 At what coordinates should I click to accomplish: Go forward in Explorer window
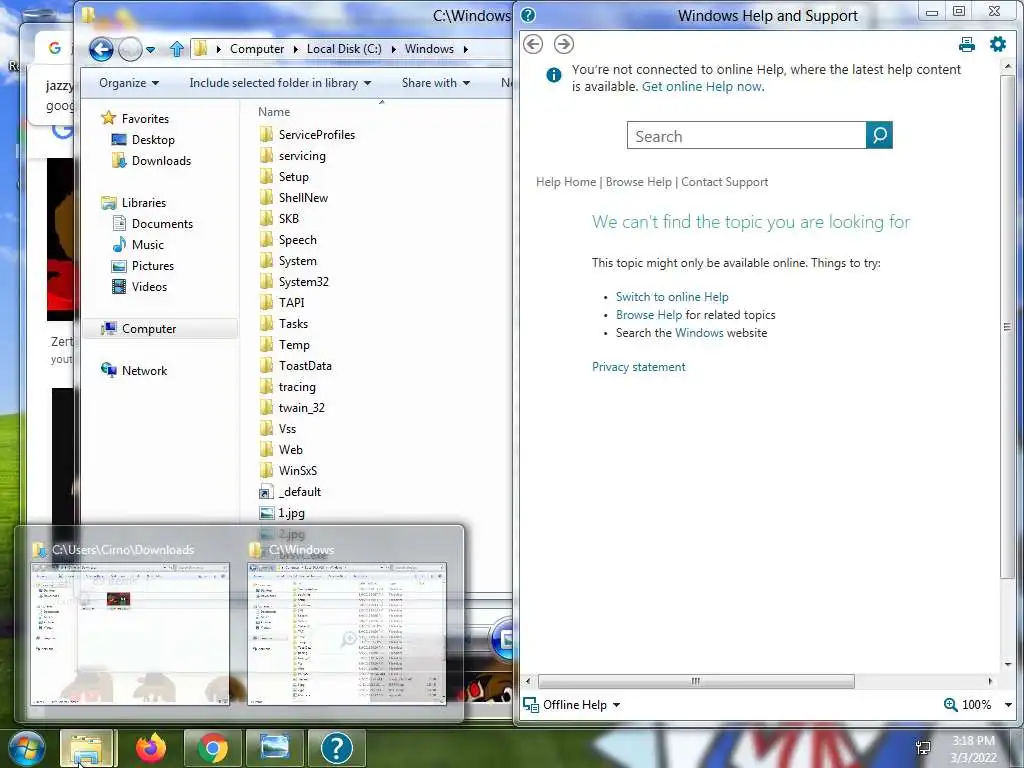tap(130, 49)
